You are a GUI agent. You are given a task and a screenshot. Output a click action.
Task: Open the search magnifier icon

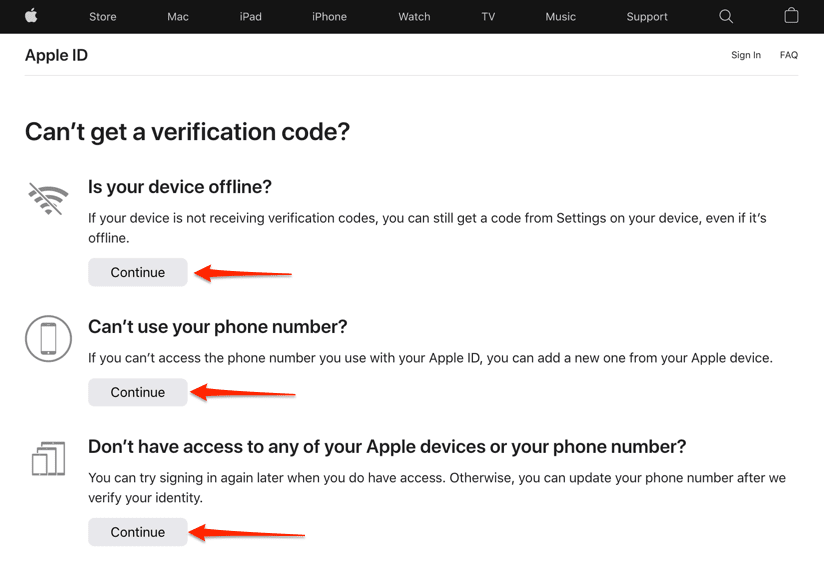pyautogui.click(x=726, y=16)
